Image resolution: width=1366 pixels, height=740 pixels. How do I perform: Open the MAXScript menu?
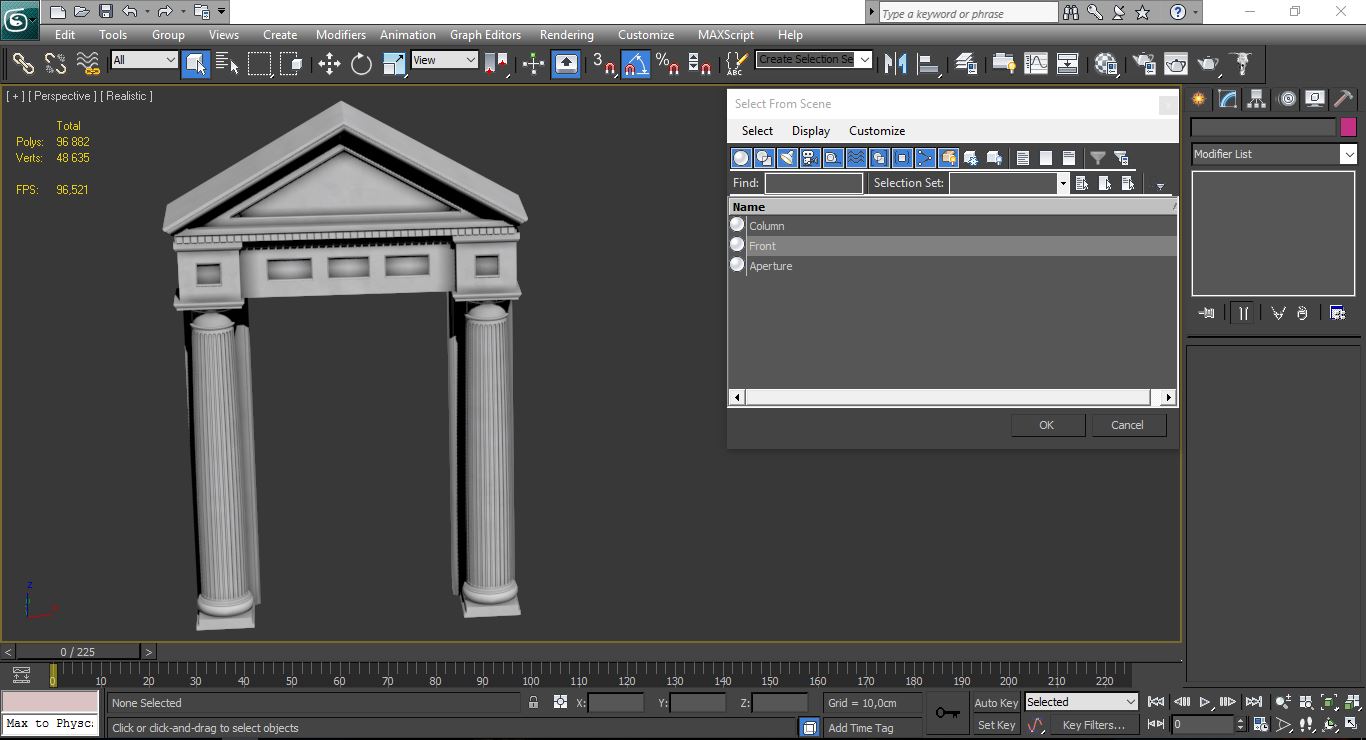point(726,35)
